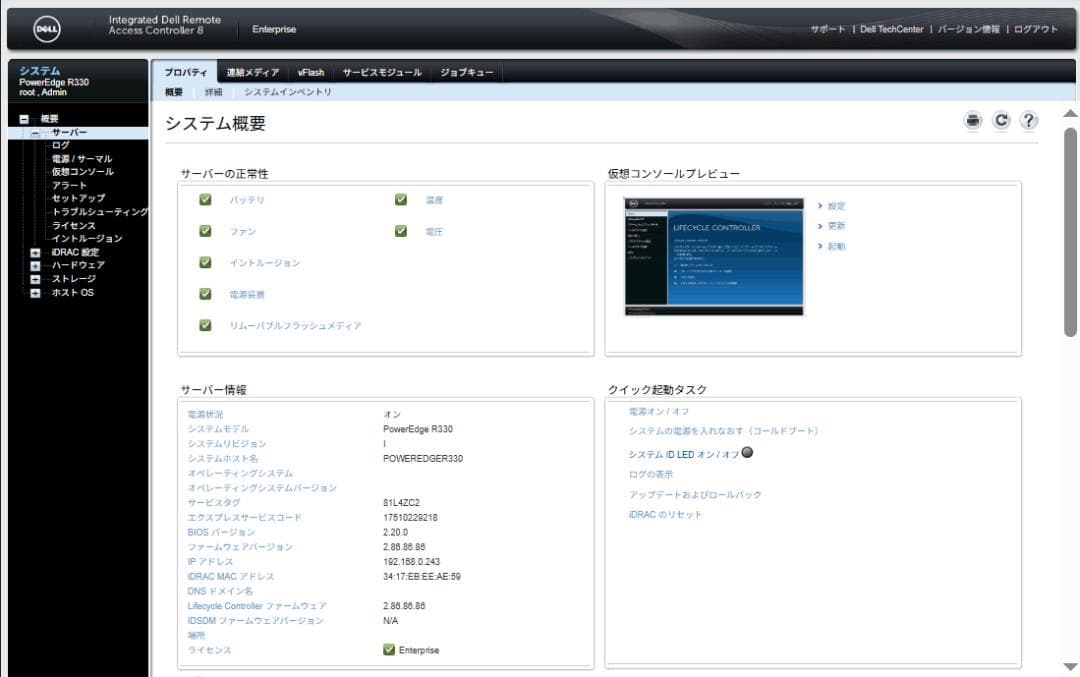Switch to the ジョブキュー tab
1080x677 pixels.
[x=467, y=72]
